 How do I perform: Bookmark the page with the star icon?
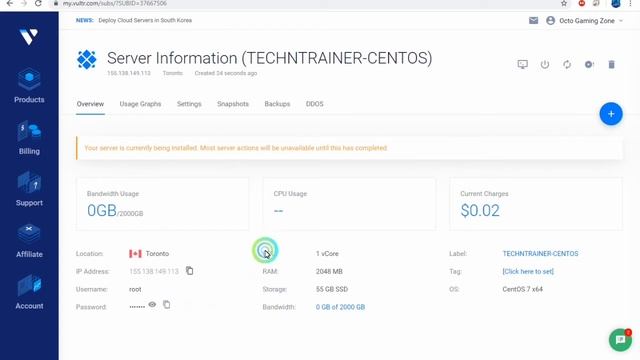(564, 3)
